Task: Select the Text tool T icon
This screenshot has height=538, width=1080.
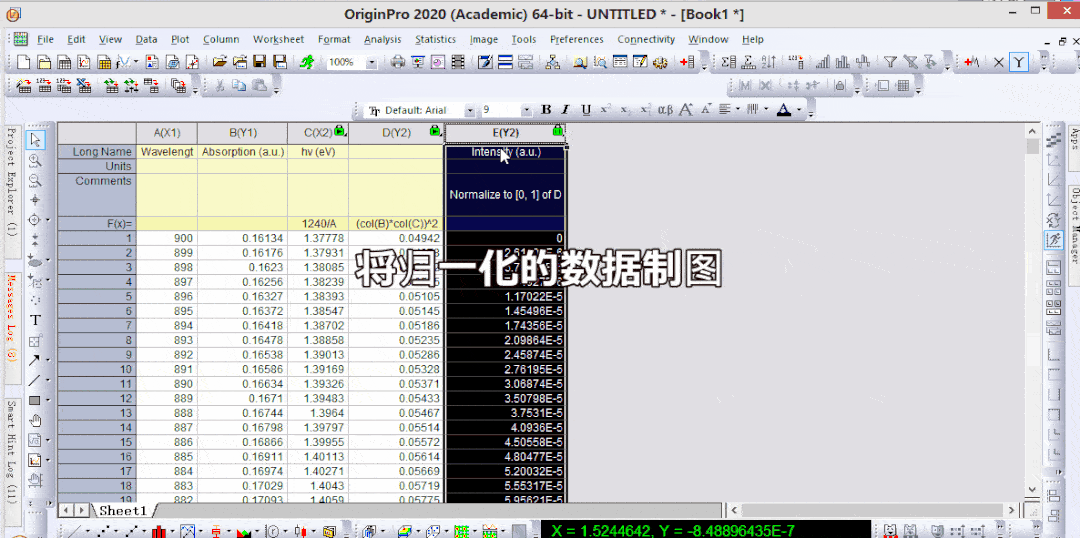Action: (36, 320)
